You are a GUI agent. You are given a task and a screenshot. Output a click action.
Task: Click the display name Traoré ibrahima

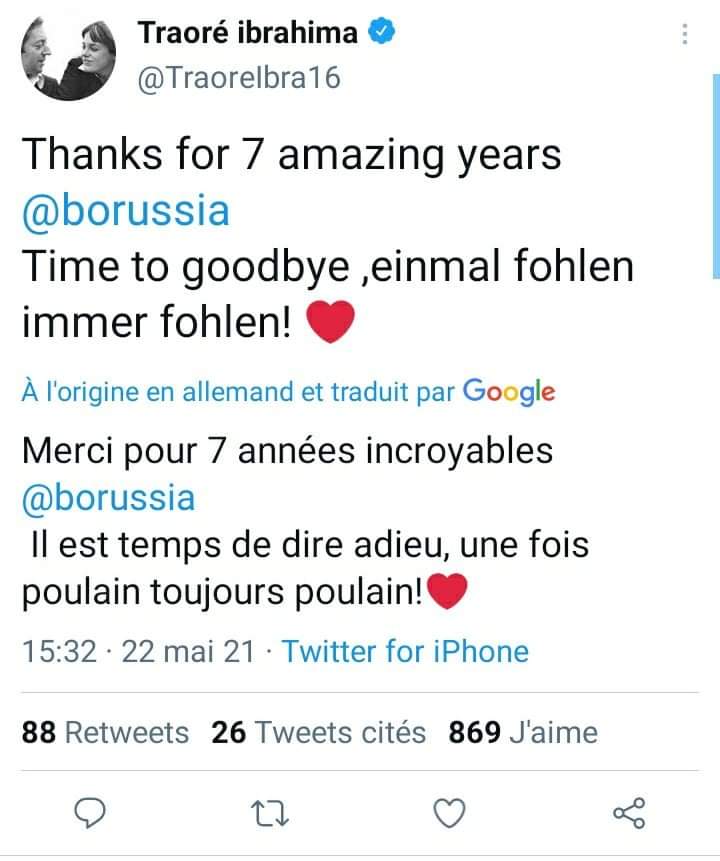[x=247, y=34]
